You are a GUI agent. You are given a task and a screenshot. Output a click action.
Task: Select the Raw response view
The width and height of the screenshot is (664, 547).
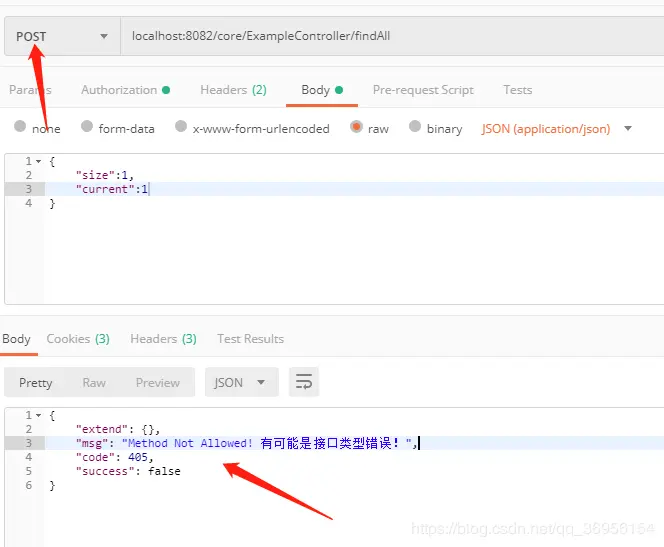[94, 383]
